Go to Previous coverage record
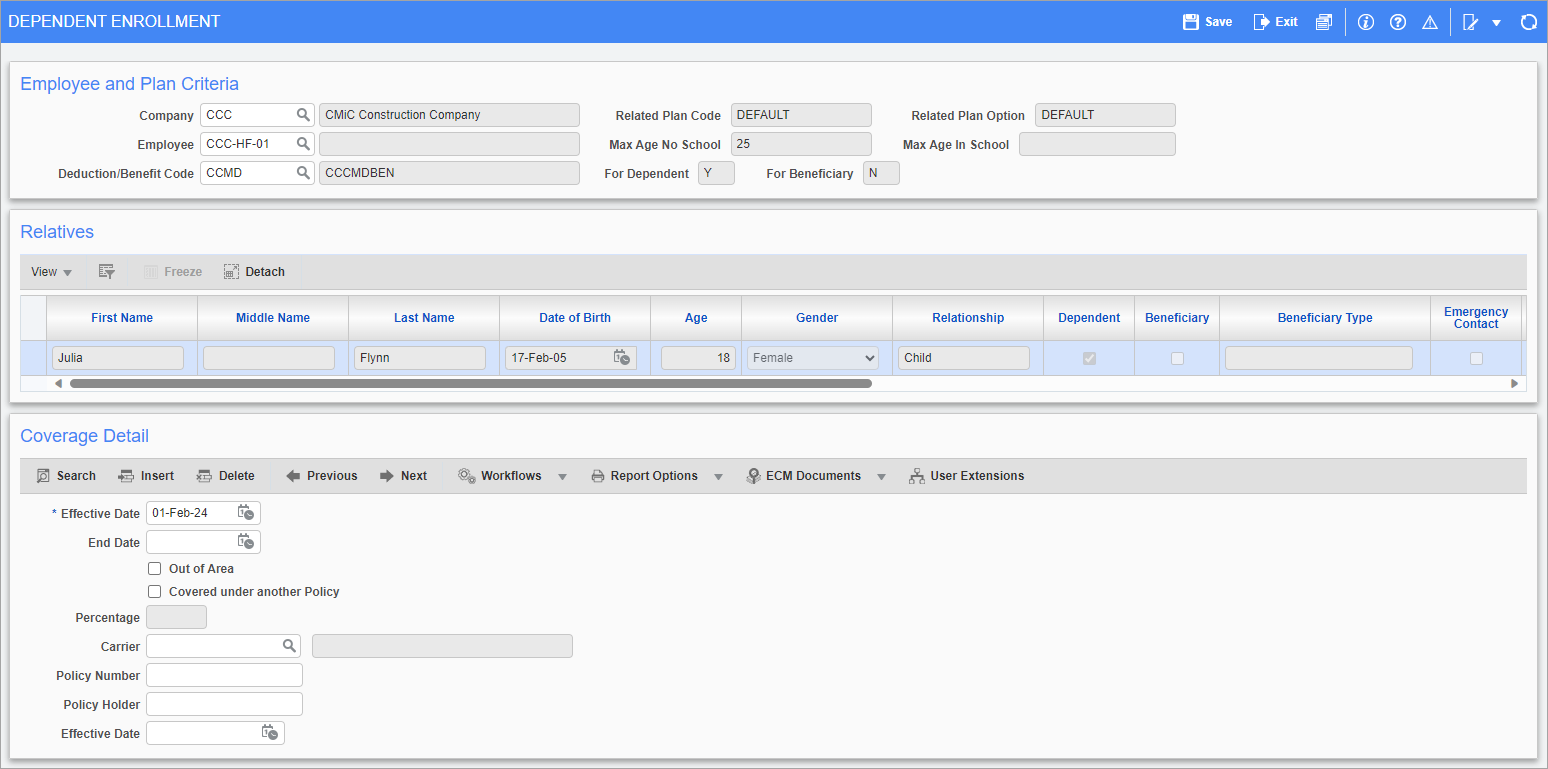This screenshot has height=769, width=1548. (321, 476)
